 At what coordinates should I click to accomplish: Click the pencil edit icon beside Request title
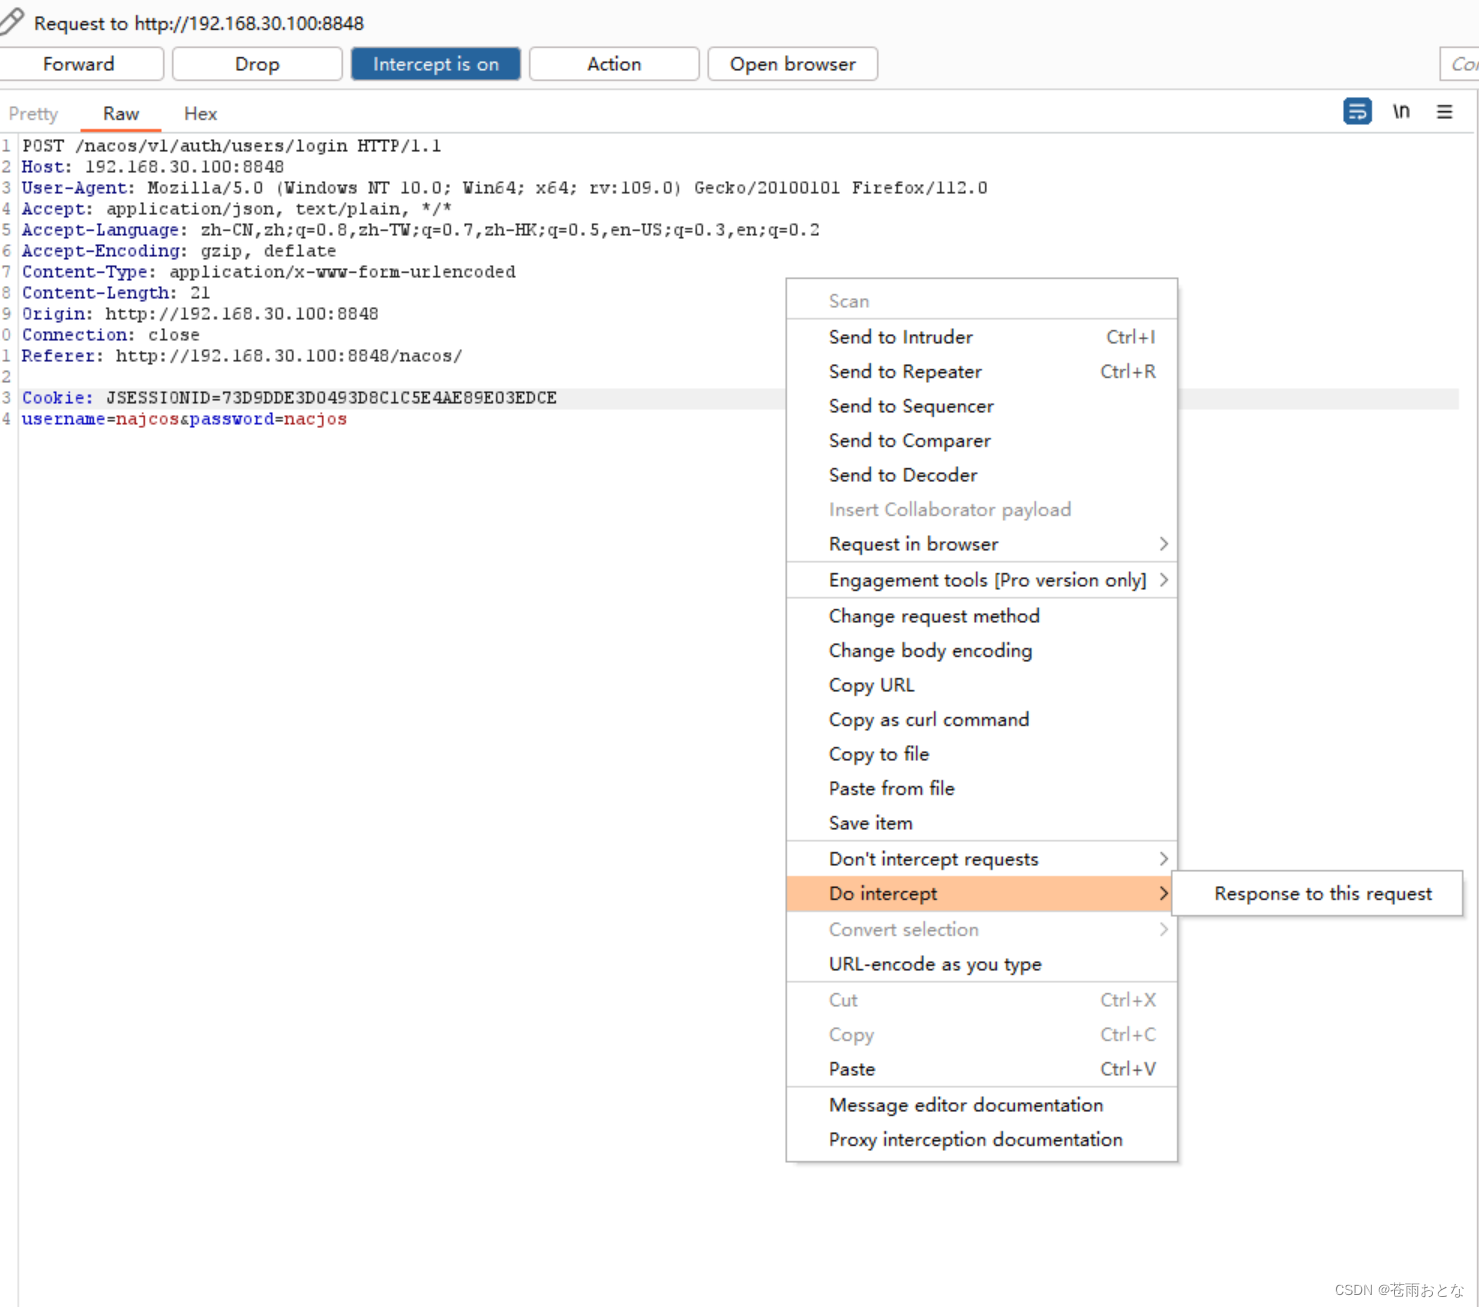coord(12,21)
